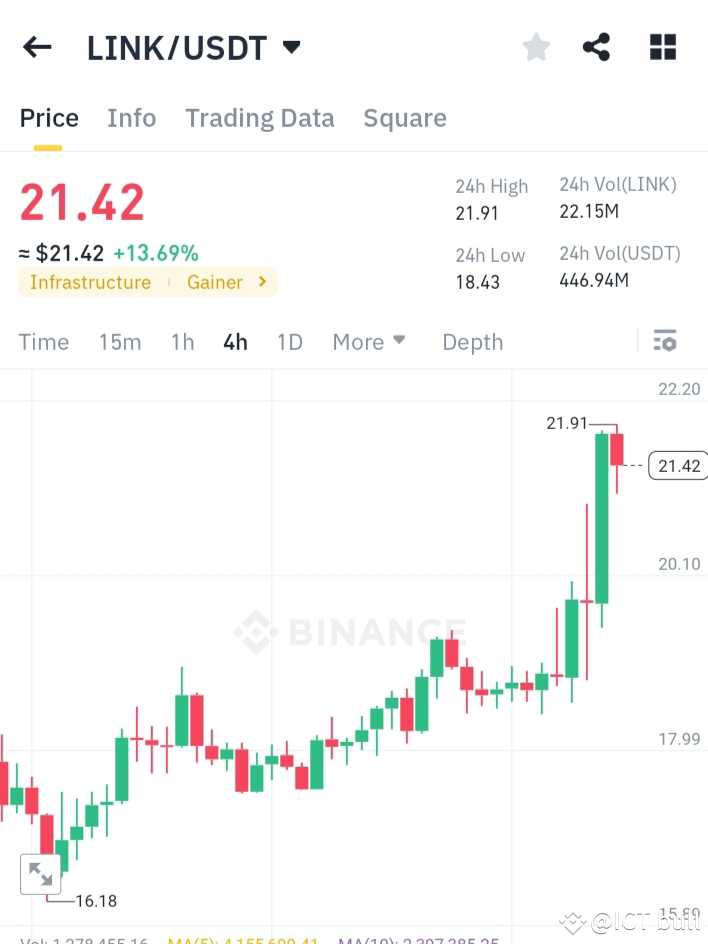Select the Depth view option
Screen dimensions: 708x944
pyautogui.click(x=472, y=341)
